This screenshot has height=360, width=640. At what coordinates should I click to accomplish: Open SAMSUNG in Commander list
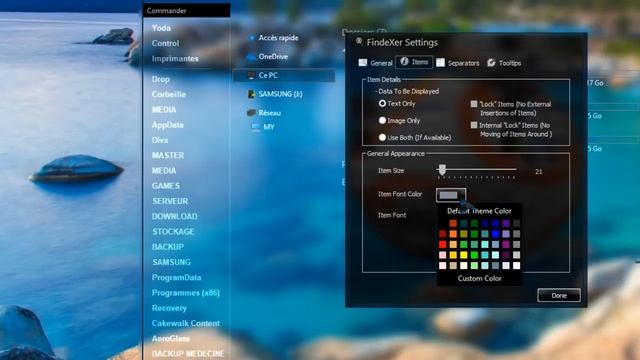[x=171, y=262]
